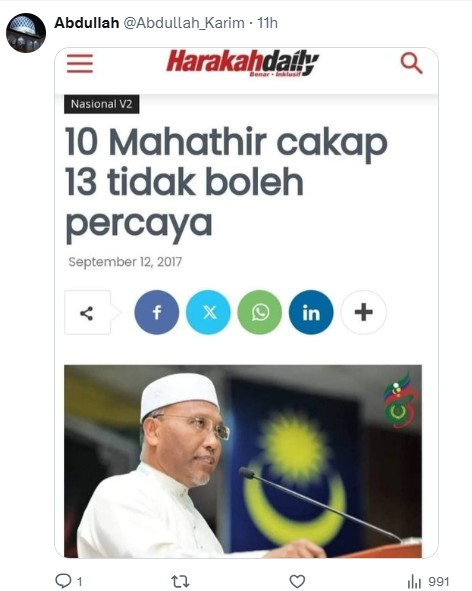Open the hamburger menu icon
Viewport: 472px width, 591px height.
pyautogui.click(x=80, y=63)
